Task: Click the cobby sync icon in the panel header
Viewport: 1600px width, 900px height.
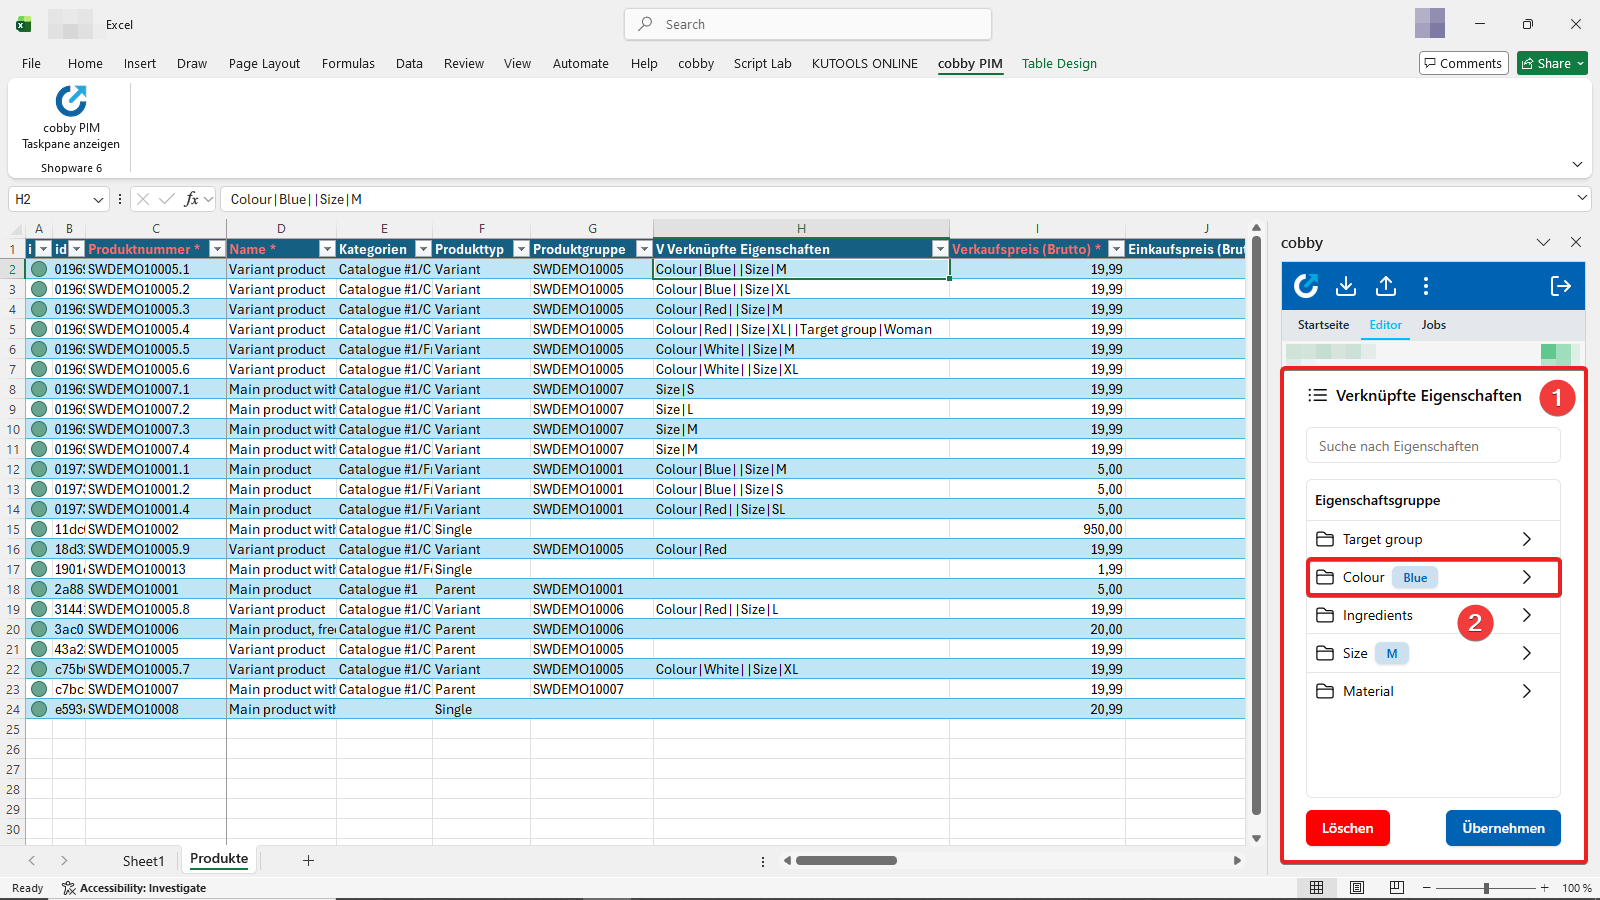Action: point(1305,287)
